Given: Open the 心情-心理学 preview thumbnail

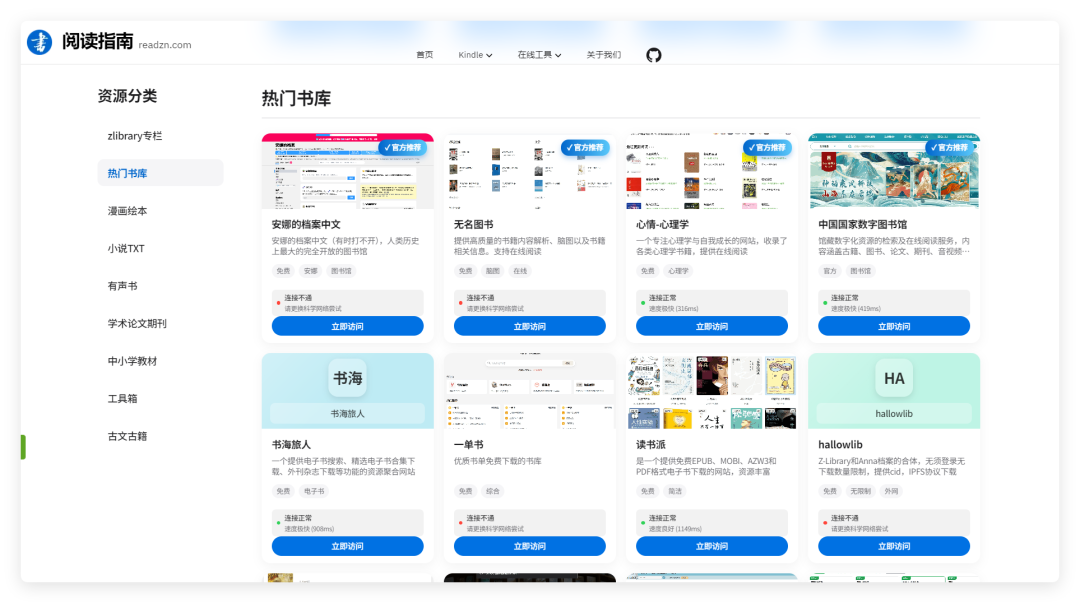Looking at the screenshot, I should coord(712,171).
